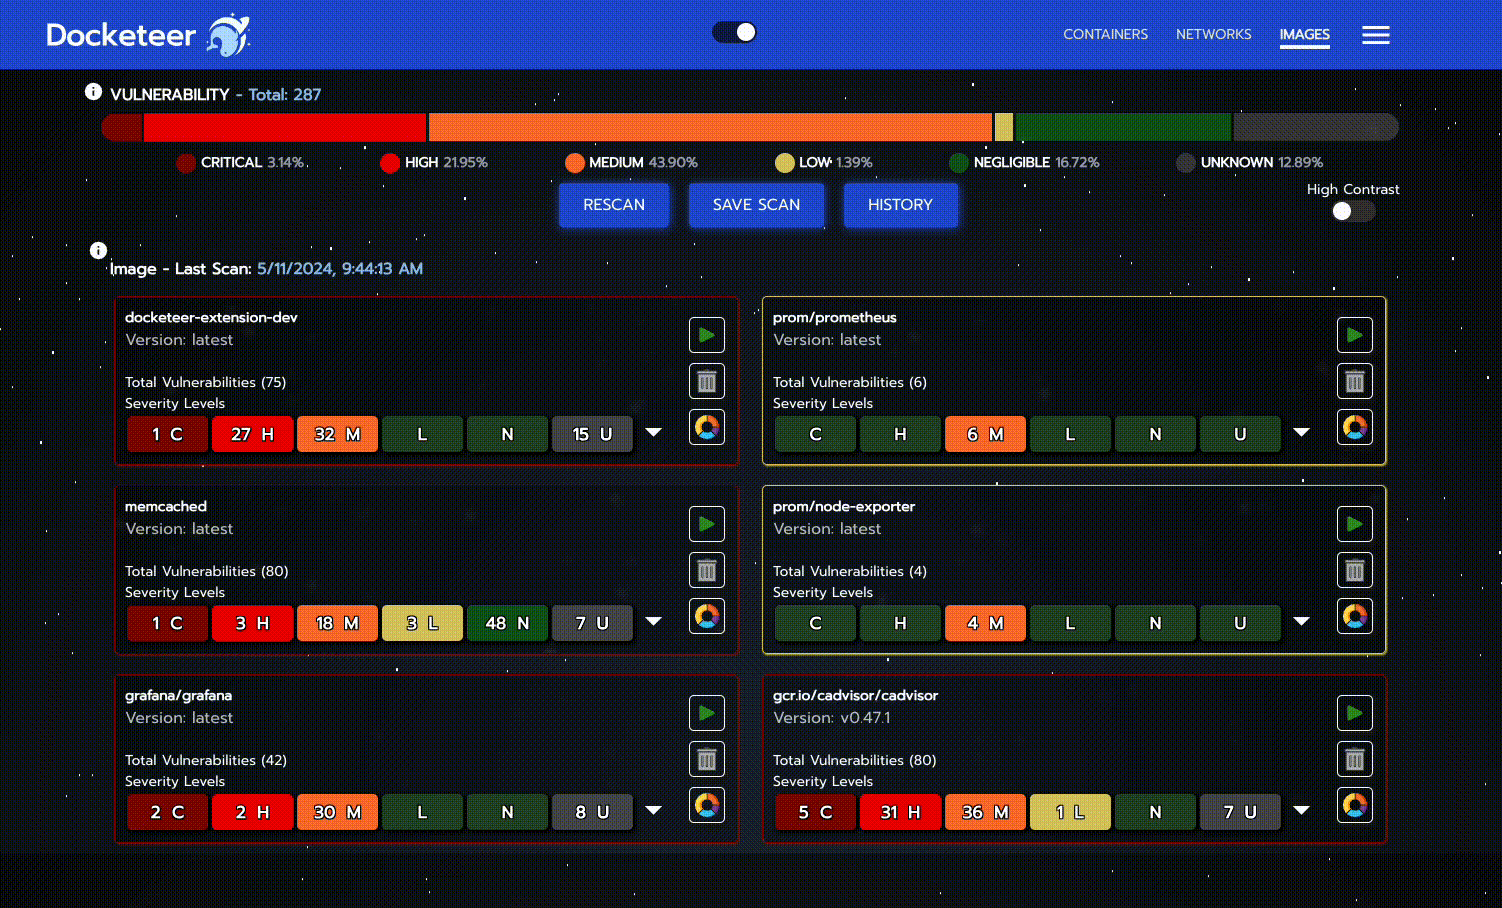Enable the High Contrast switch
This screenshot has height=908, width=1502.
pos(1353,211)
